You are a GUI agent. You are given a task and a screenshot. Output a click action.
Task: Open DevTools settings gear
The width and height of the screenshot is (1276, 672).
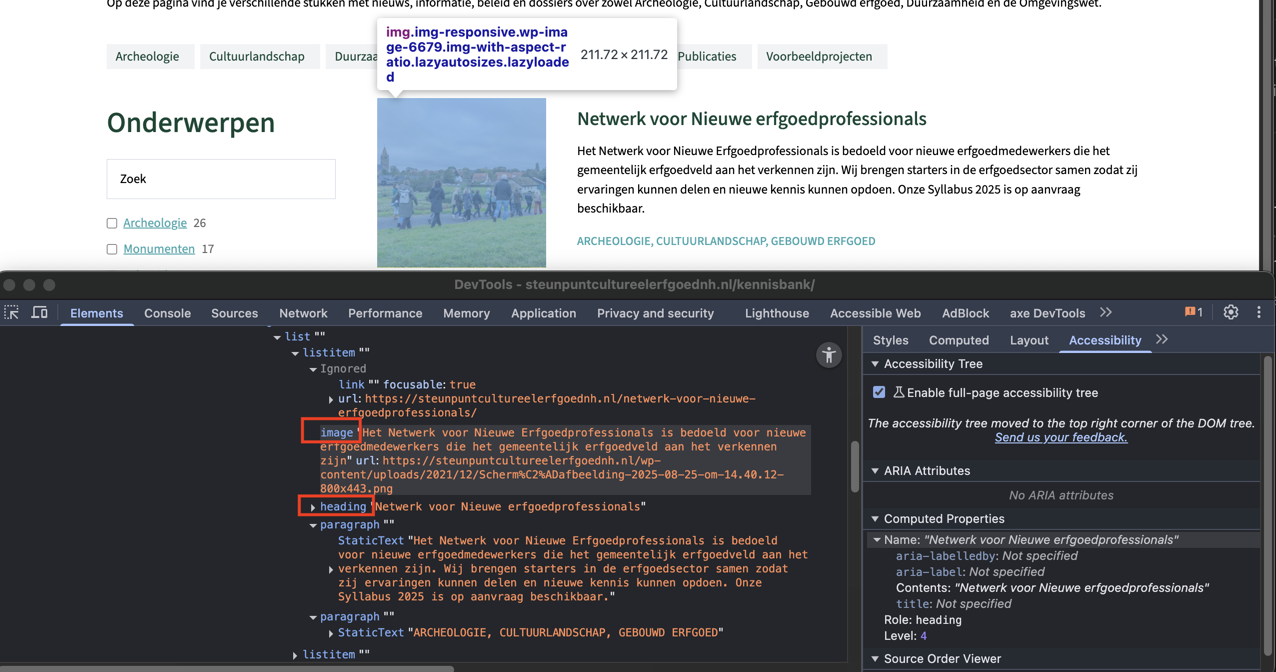tap(1230, 313)
